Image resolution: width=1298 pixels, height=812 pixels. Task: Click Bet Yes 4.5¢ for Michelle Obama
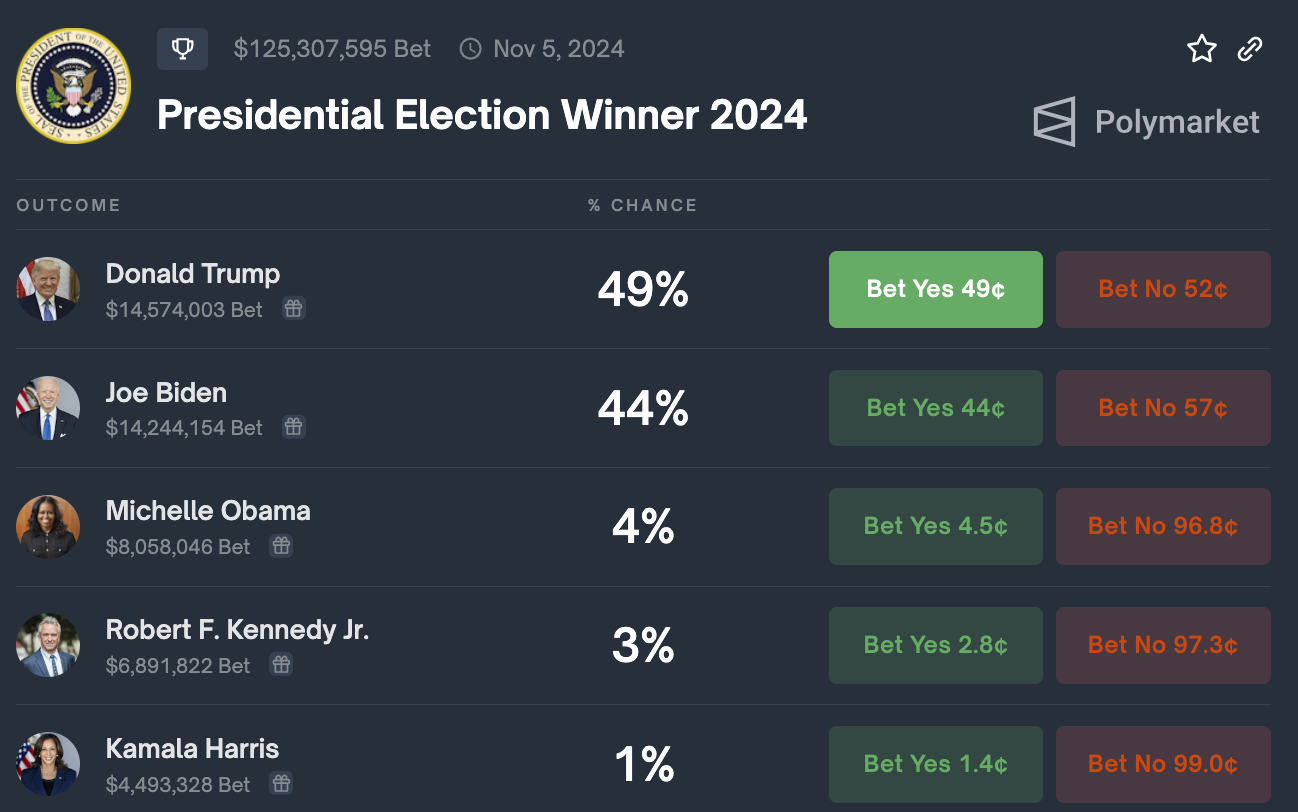[x=936, y=526]
